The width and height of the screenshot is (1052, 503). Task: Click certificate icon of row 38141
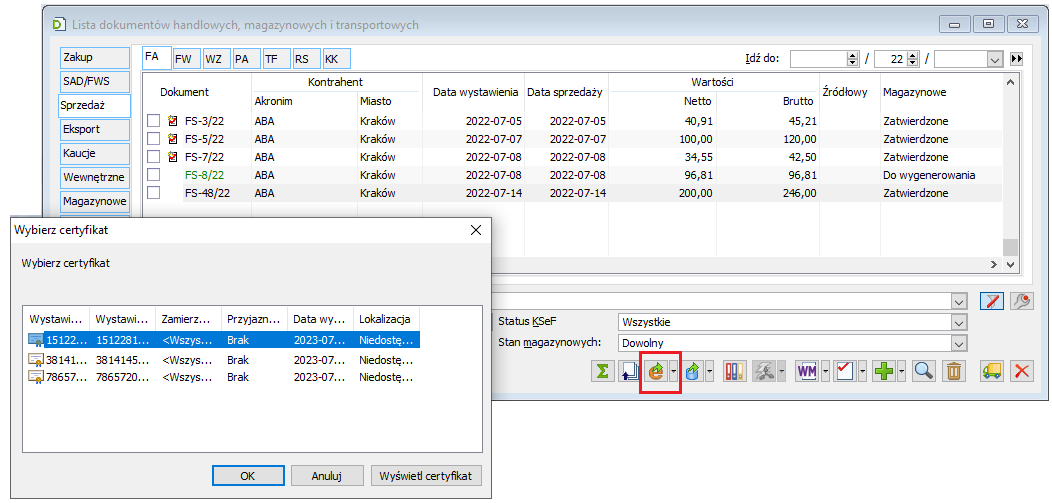click(36, 359)
